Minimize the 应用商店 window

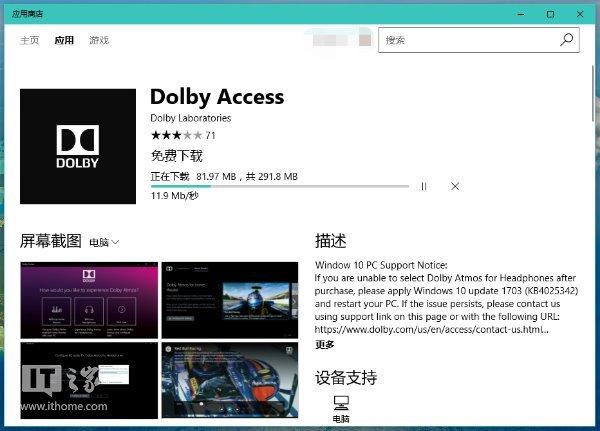(521, 14)
